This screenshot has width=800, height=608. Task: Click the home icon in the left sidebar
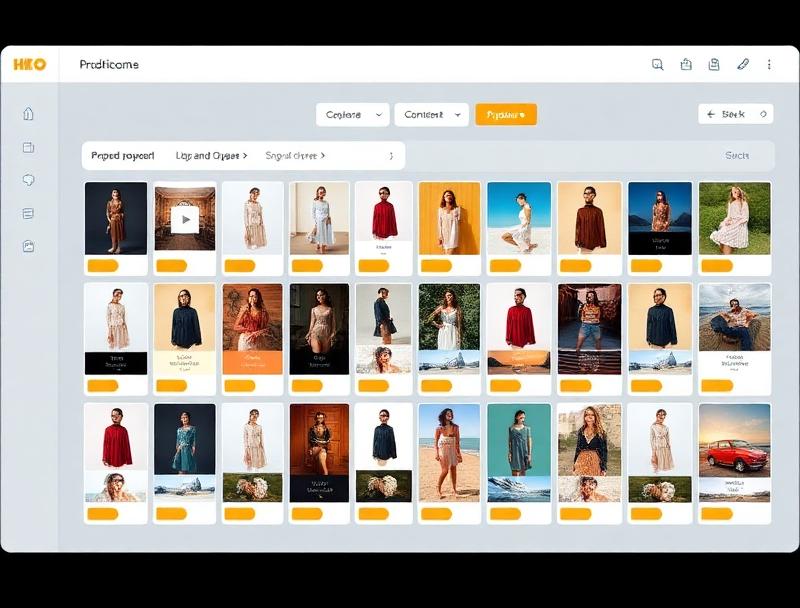coord(28,114)
